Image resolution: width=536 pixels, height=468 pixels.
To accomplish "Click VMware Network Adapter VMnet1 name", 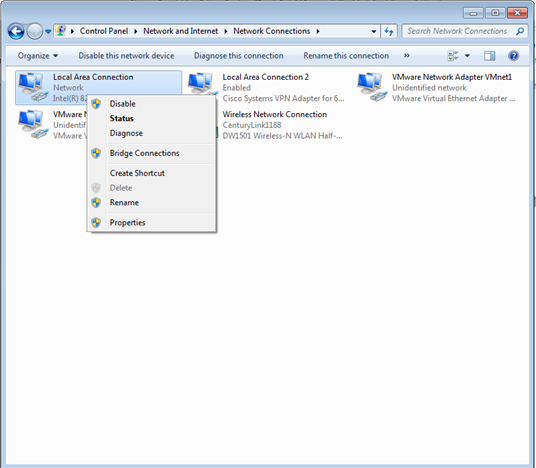I will pyautogui.click(x=452, y=77).
